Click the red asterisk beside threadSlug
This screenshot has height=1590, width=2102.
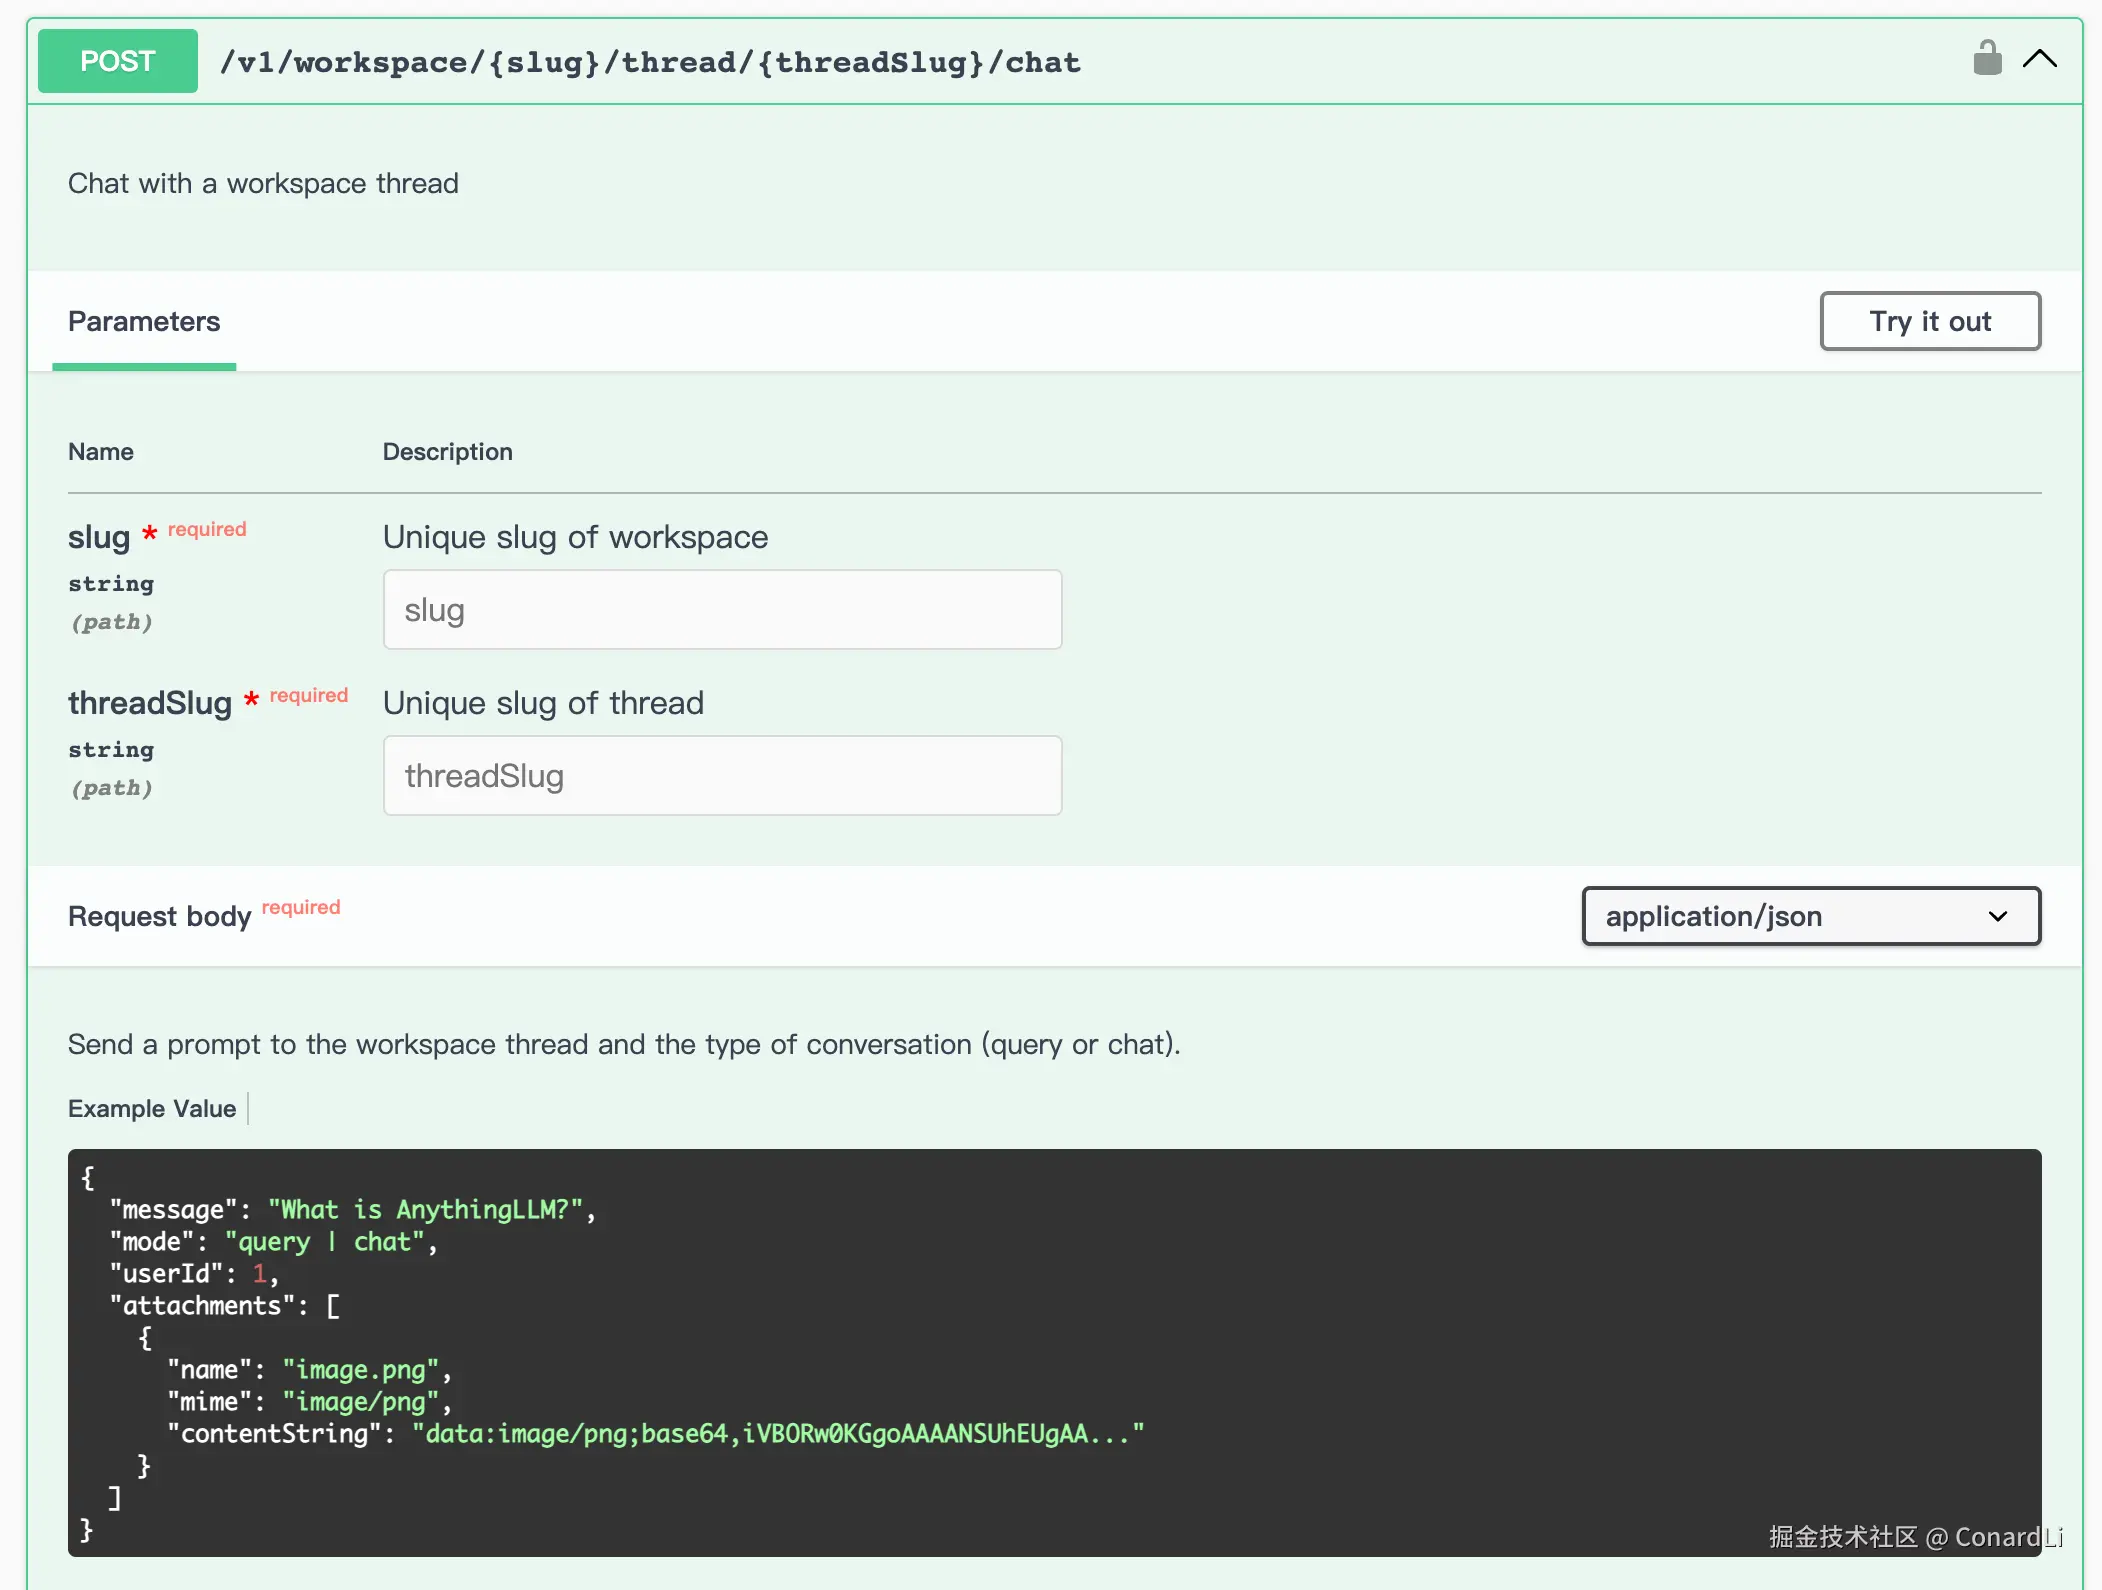click(251, 699)
